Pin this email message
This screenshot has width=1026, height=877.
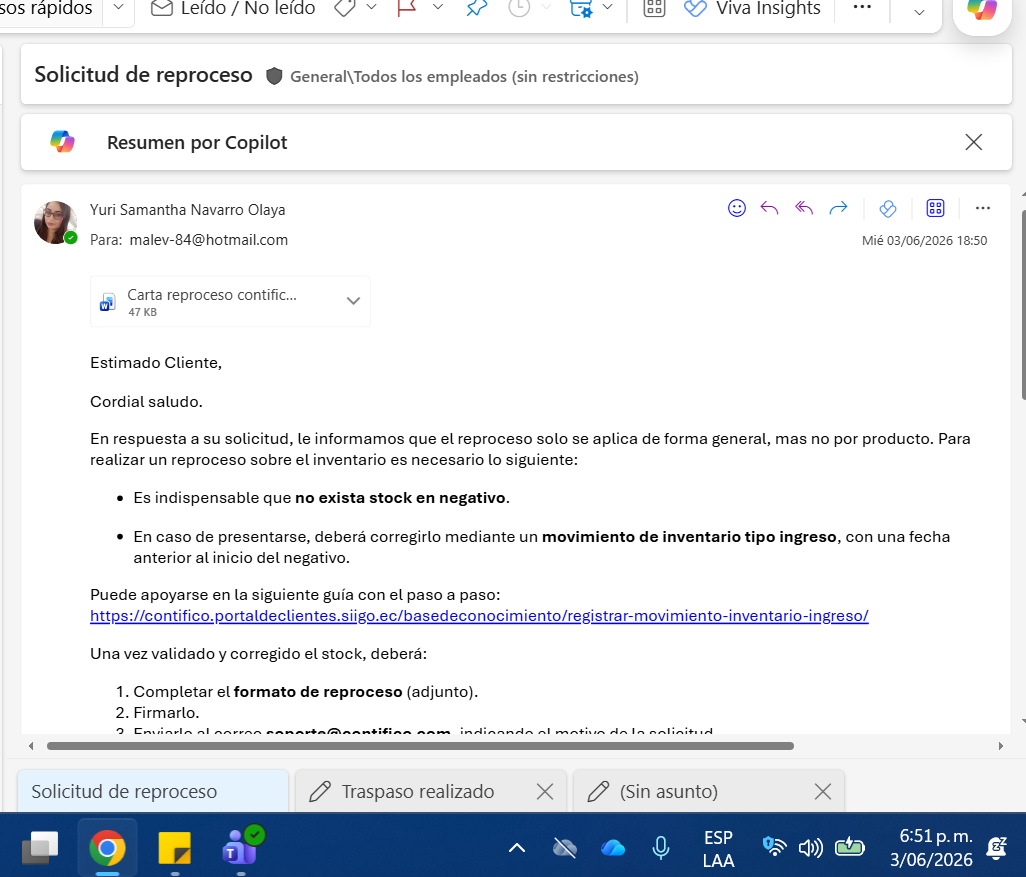(477, 8)
